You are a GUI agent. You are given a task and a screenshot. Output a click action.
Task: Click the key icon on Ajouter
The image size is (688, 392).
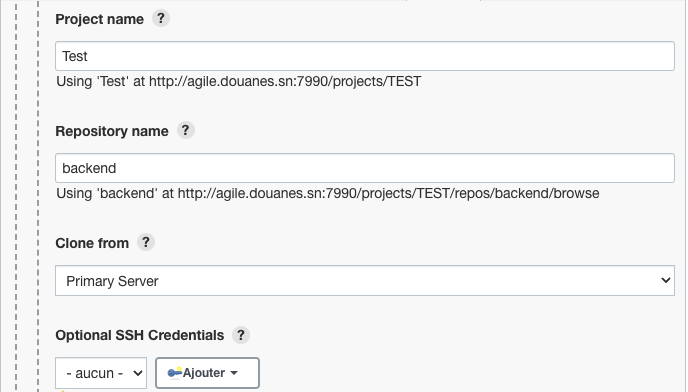tap(175, 373)
